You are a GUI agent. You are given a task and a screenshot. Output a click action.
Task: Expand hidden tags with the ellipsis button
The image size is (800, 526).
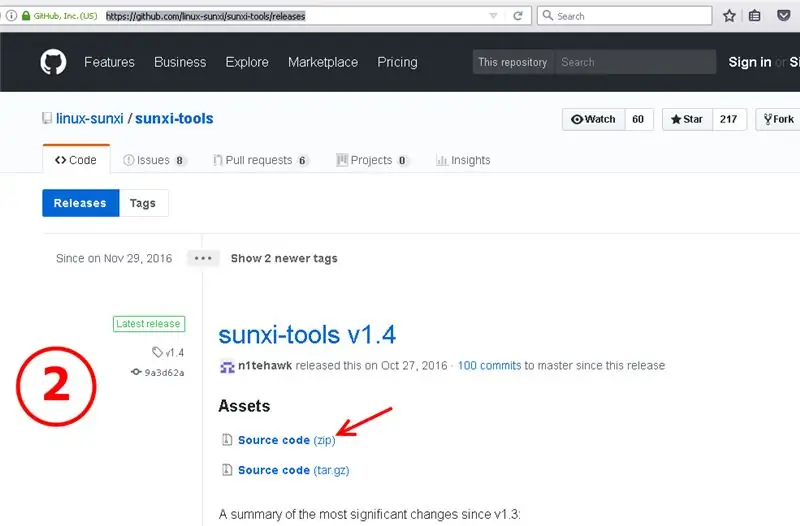point(203,258)
